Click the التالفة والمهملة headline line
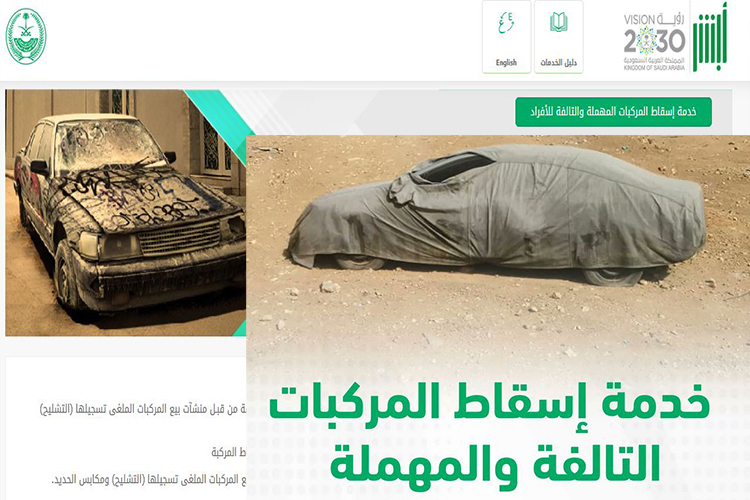This screenshot has height=500, width=750. tap(495, 462)
